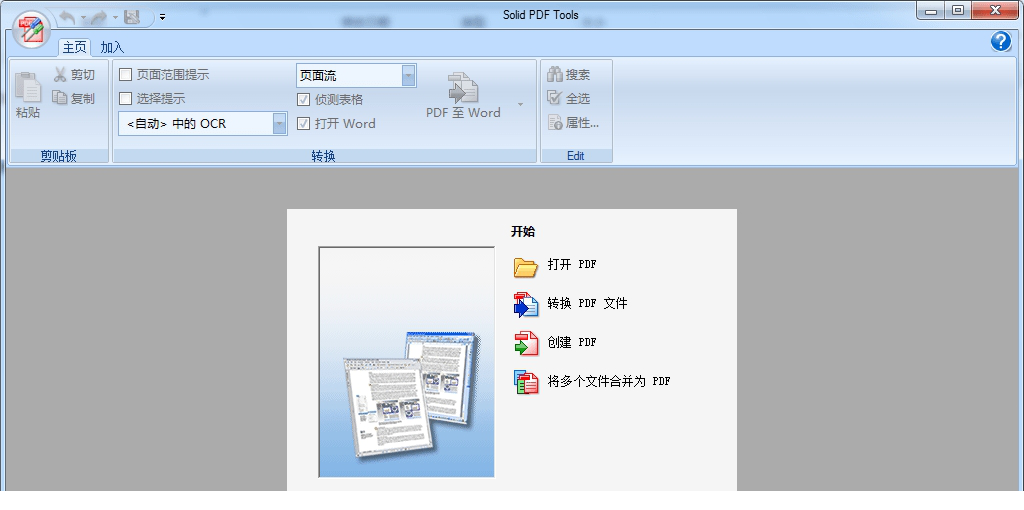Restore down the Solid PDF Tools window
This screenshot has height=510, width=1024.
tap(958, 10)
